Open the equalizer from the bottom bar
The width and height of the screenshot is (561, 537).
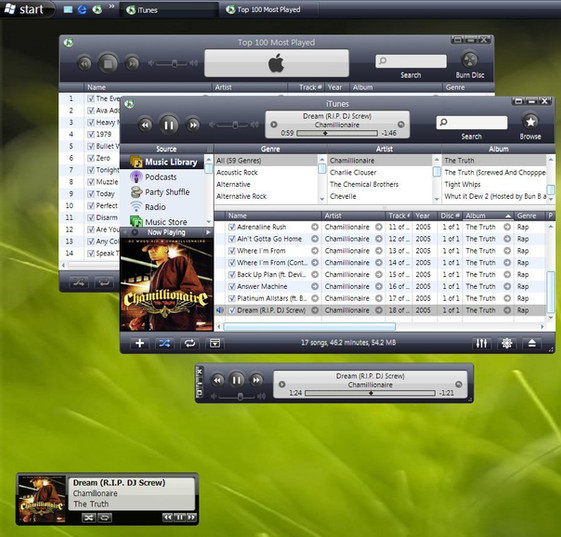click(481, 343)
